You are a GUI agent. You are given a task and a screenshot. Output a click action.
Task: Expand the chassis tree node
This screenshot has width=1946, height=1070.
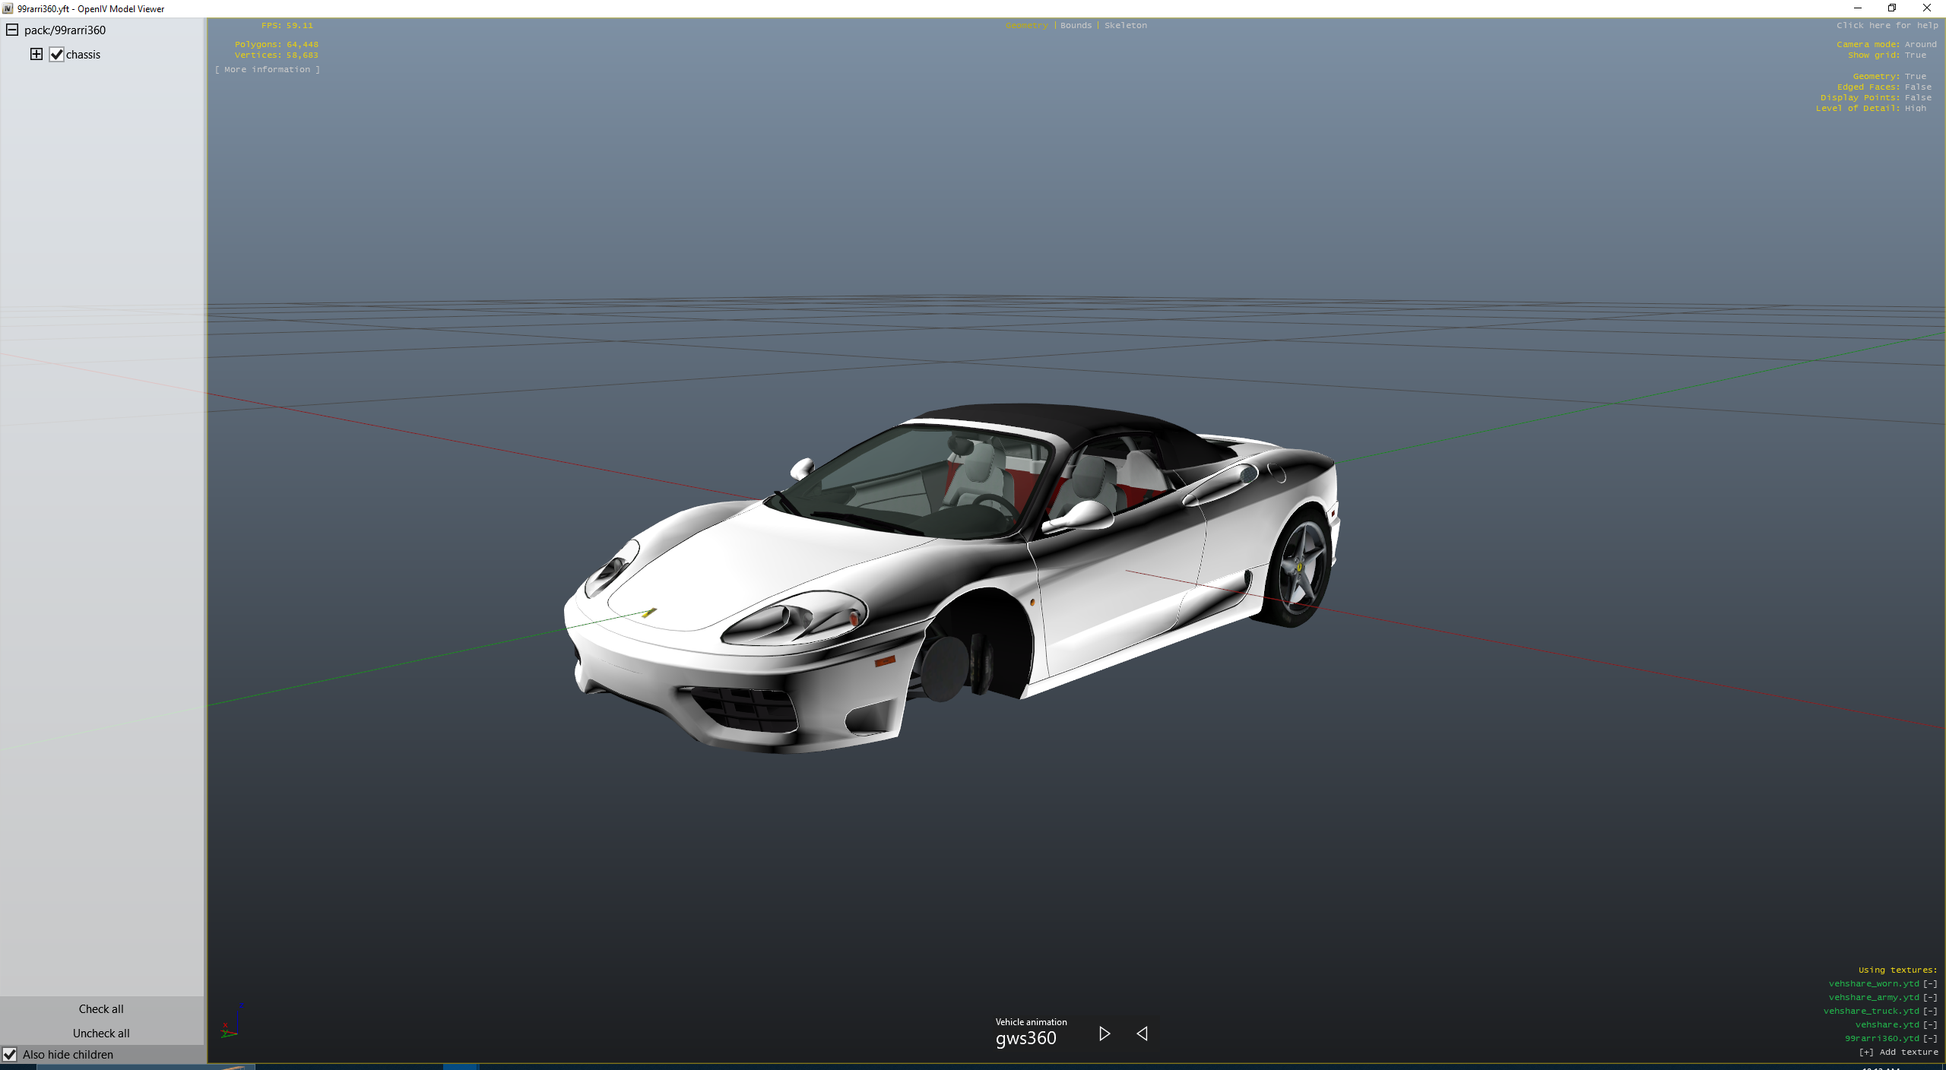pyautogui.click(x=36, y=54)
